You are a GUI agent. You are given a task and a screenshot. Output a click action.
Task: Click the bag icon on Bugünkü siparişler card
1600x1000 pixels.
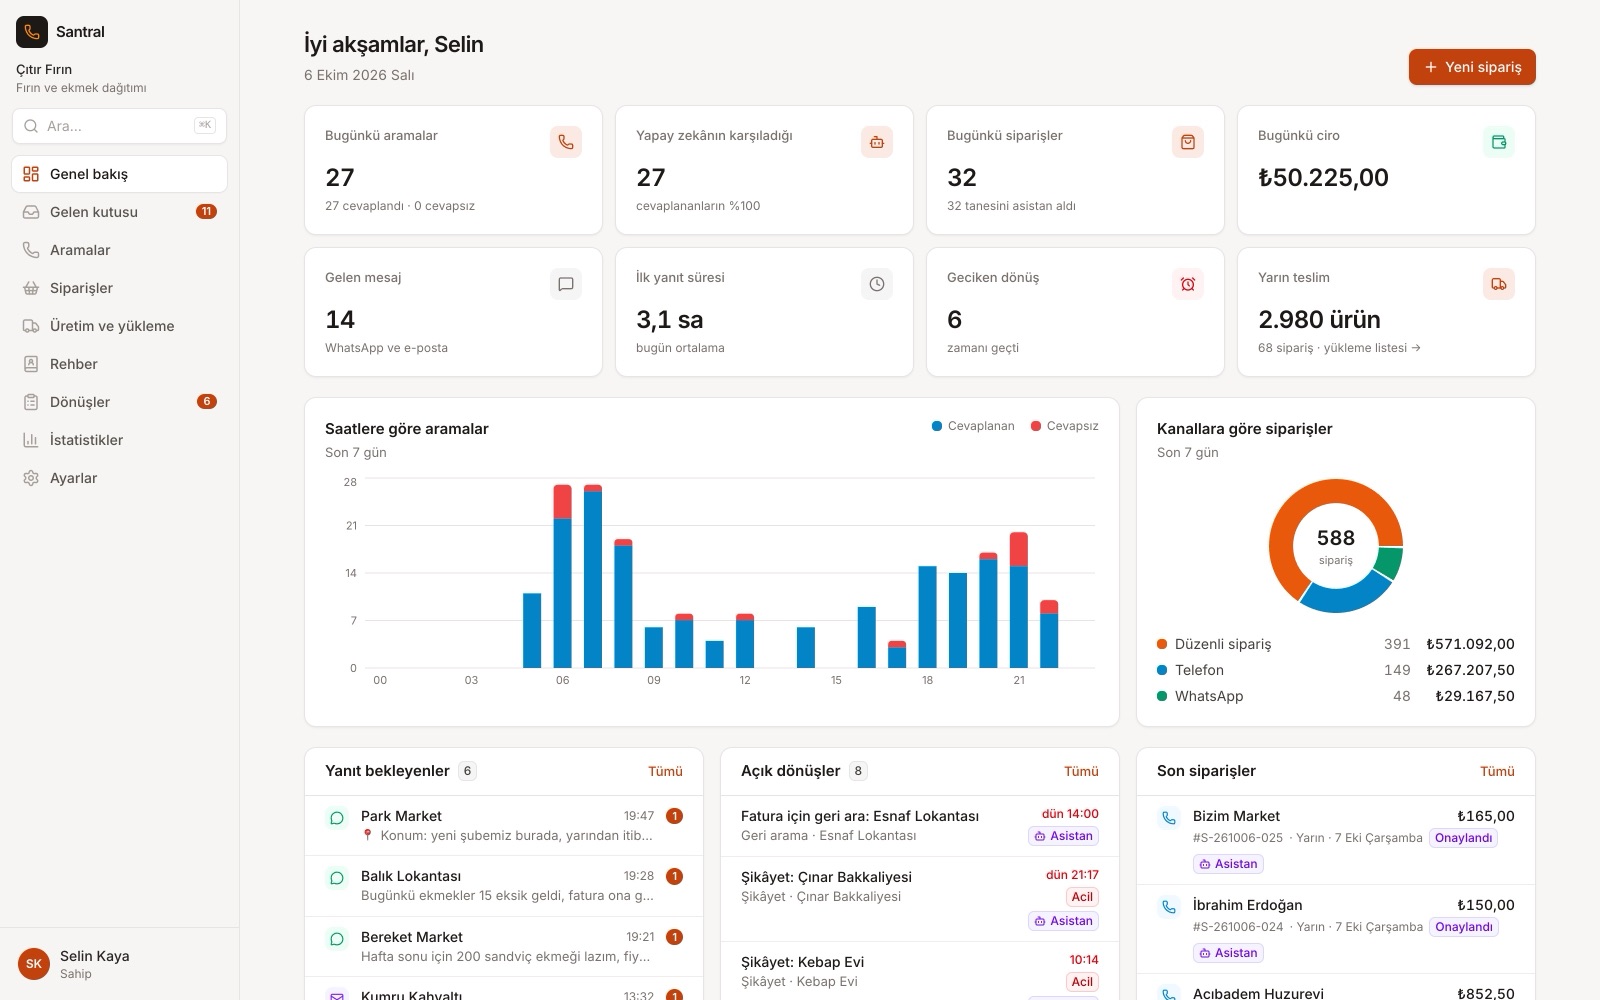[1188, 142]
